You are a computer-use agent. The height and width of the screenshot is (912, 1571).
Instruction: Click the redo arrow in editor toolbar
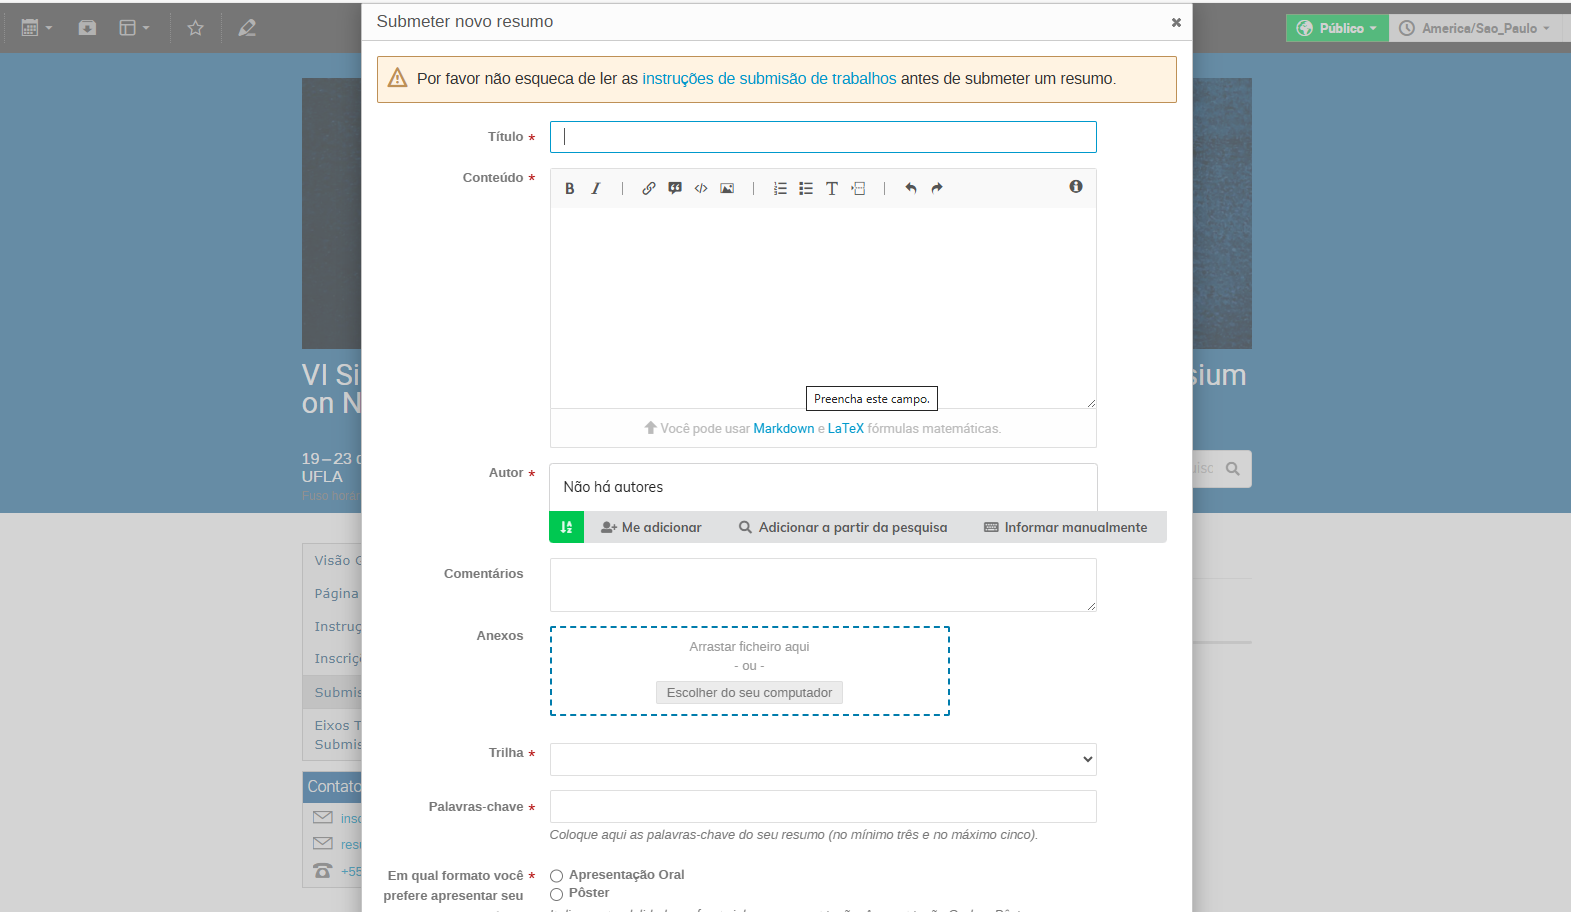937,188
